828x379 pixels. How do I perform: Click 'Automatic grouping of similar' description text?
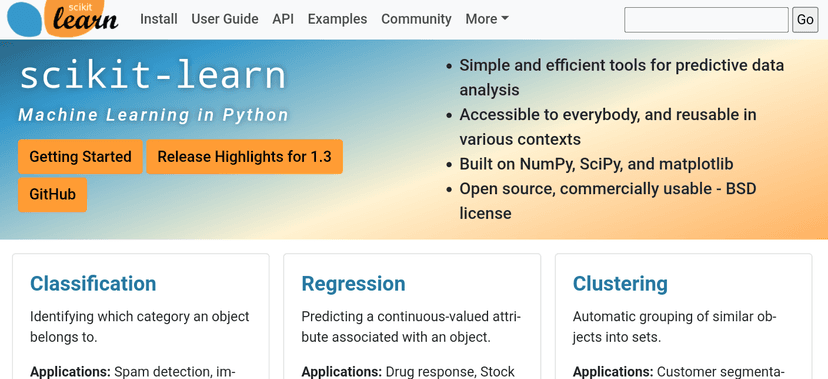pyautogui.click(x=675, y=327)
